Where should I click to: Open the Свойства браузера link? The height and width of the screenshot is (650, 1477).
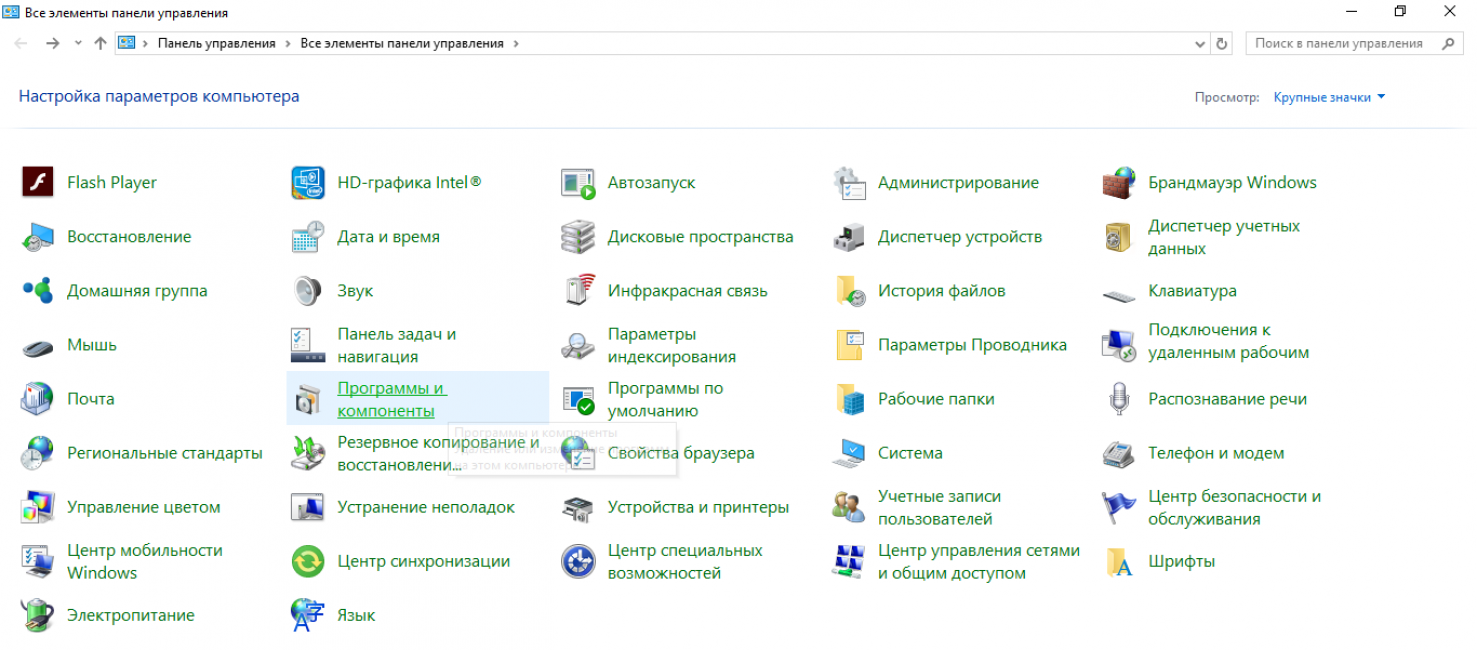pos(681,453)
